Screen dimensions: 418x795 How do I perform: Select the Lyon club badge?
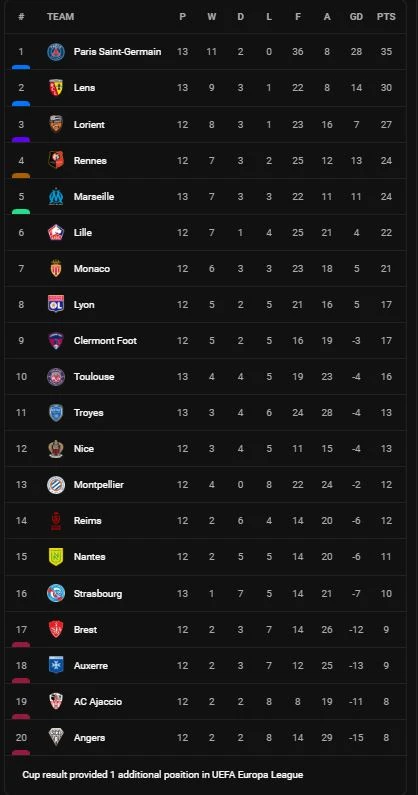[x=56, y=304]
